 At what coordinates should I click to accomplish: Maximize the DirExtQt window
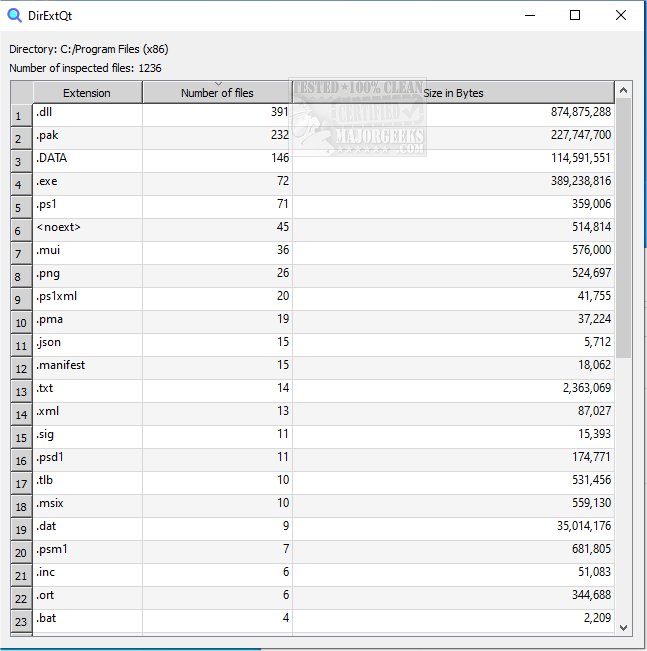pyautogui.click(x=575, y=16)
